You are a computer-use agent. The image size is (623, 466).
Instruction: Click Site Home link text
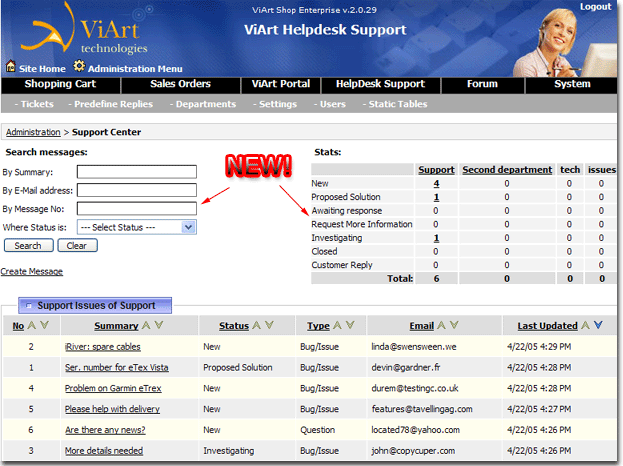[42, 69]
